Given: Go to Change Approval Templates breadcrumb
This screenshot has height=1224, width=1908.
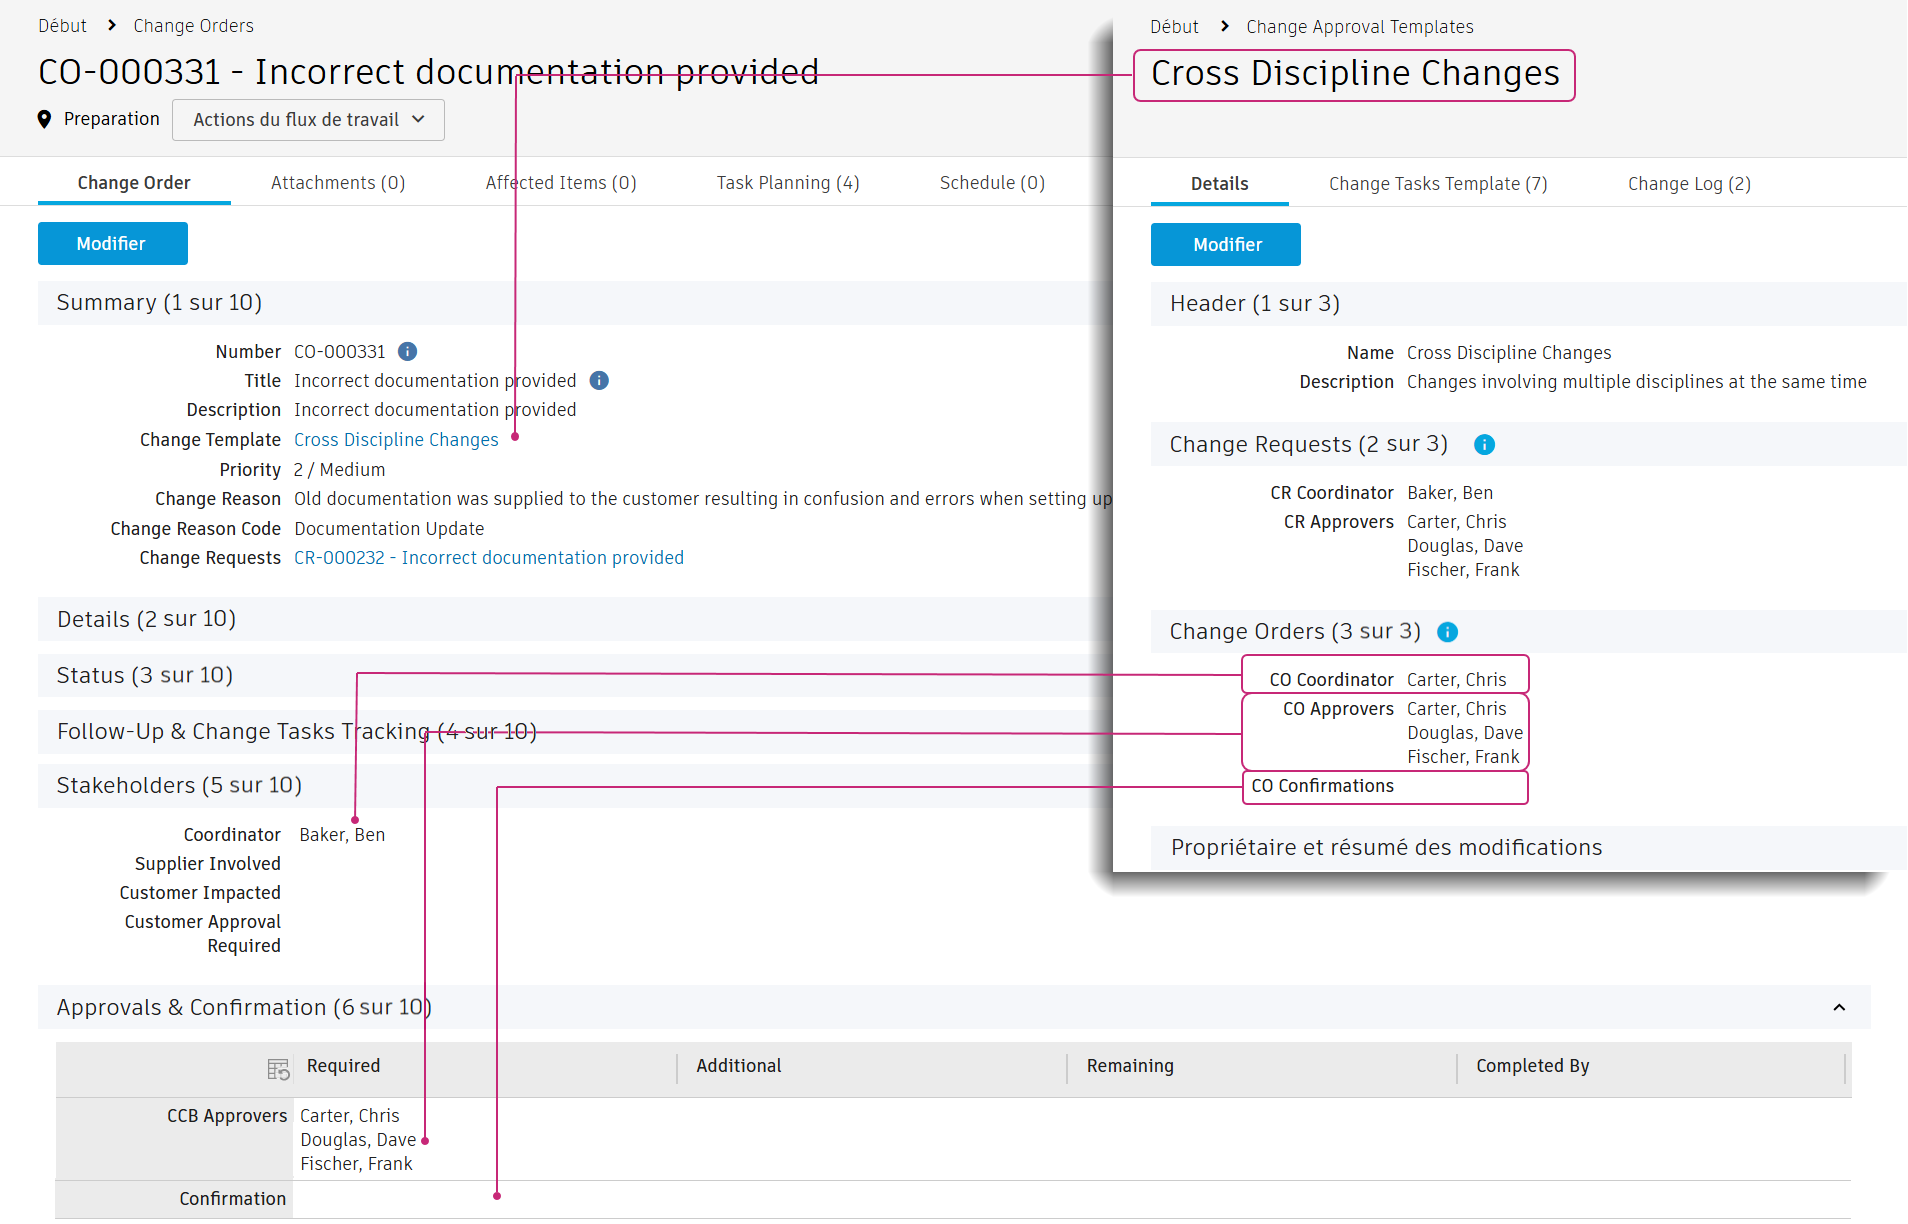Looking at the screenshot, I should [x=1360, y=27].
